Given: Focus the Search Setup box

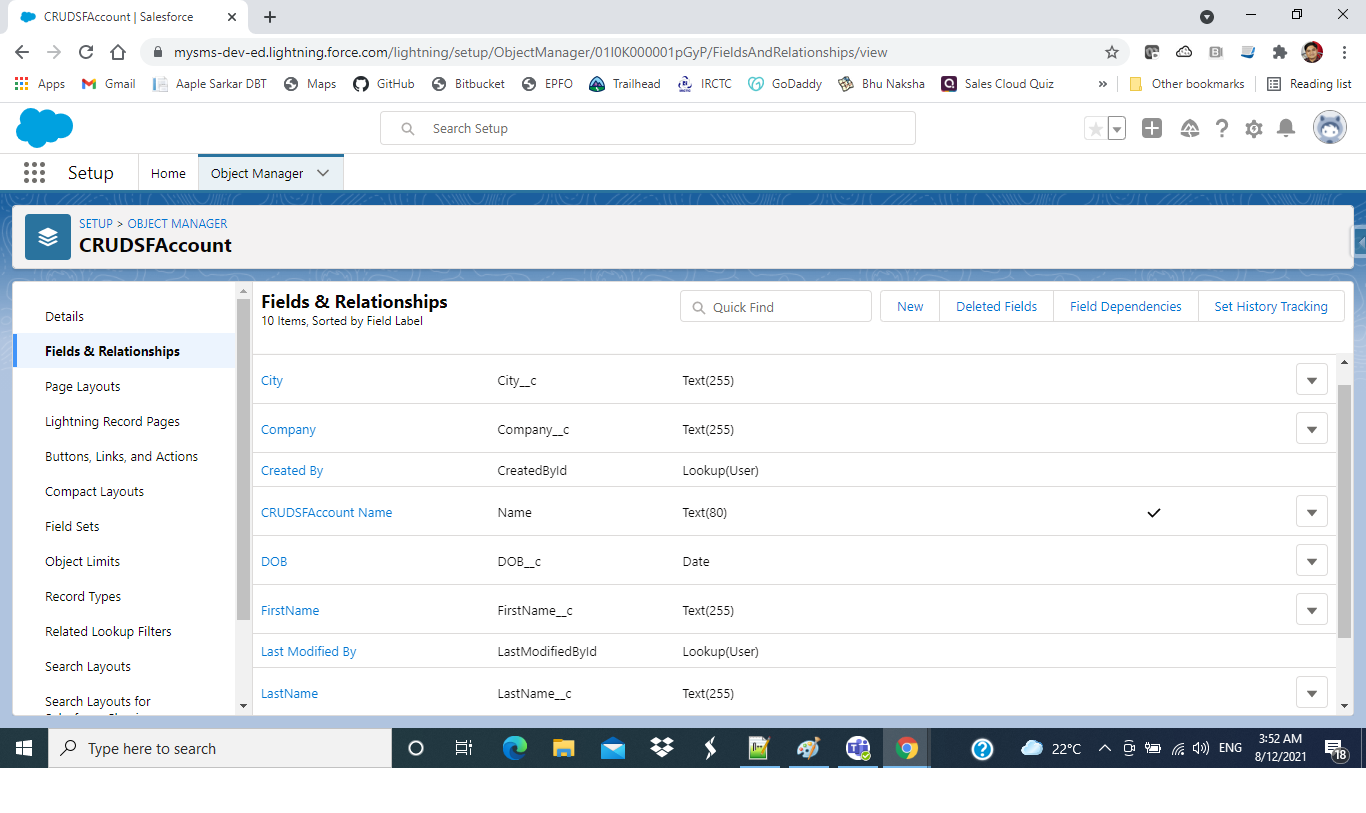Looking at the screenshot, I should tap(648, 128).
